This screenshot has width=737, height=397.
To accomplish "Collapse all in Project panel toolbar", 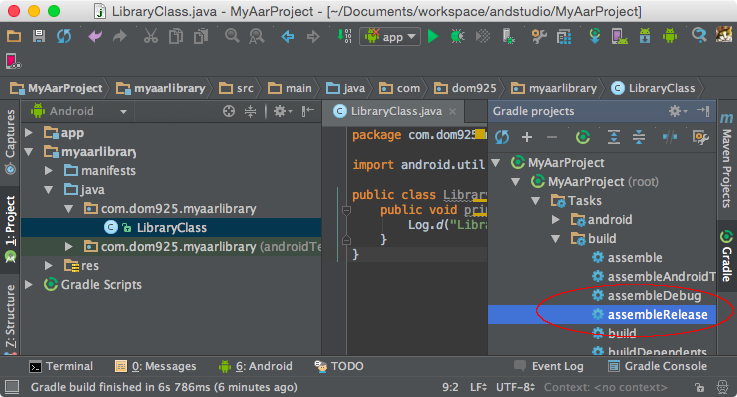I will point(251,111).
